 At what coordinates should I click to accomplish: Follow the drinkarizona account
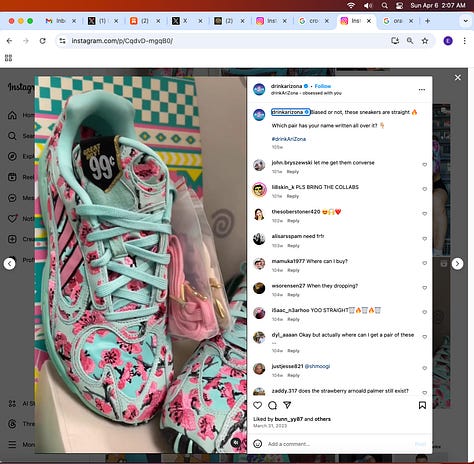[x=323, y=86]
